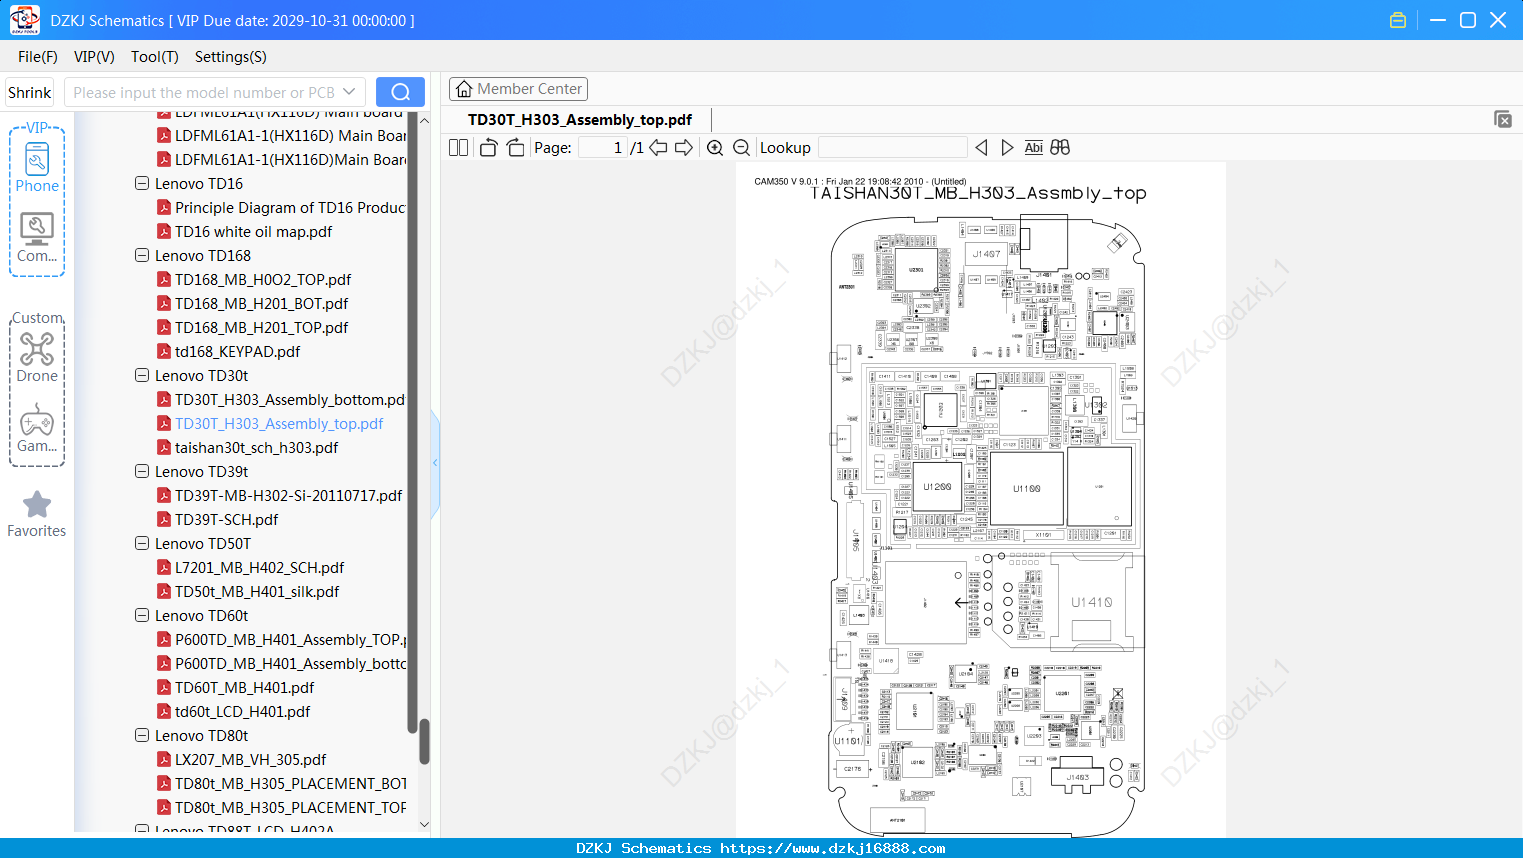Click the toolbox icon in title bar
Viewport: 1523px width, 858px height.
point(1398,20)
